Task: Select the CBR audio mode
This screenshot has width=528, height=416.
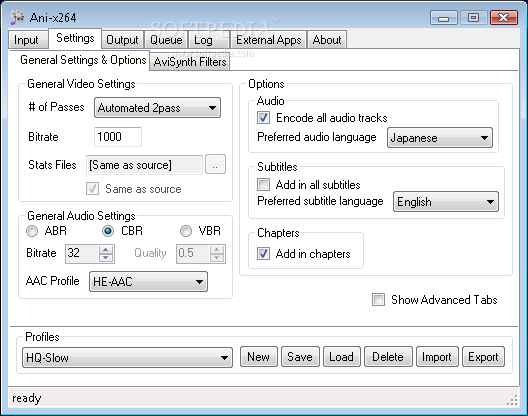Action: coord(108,231)
